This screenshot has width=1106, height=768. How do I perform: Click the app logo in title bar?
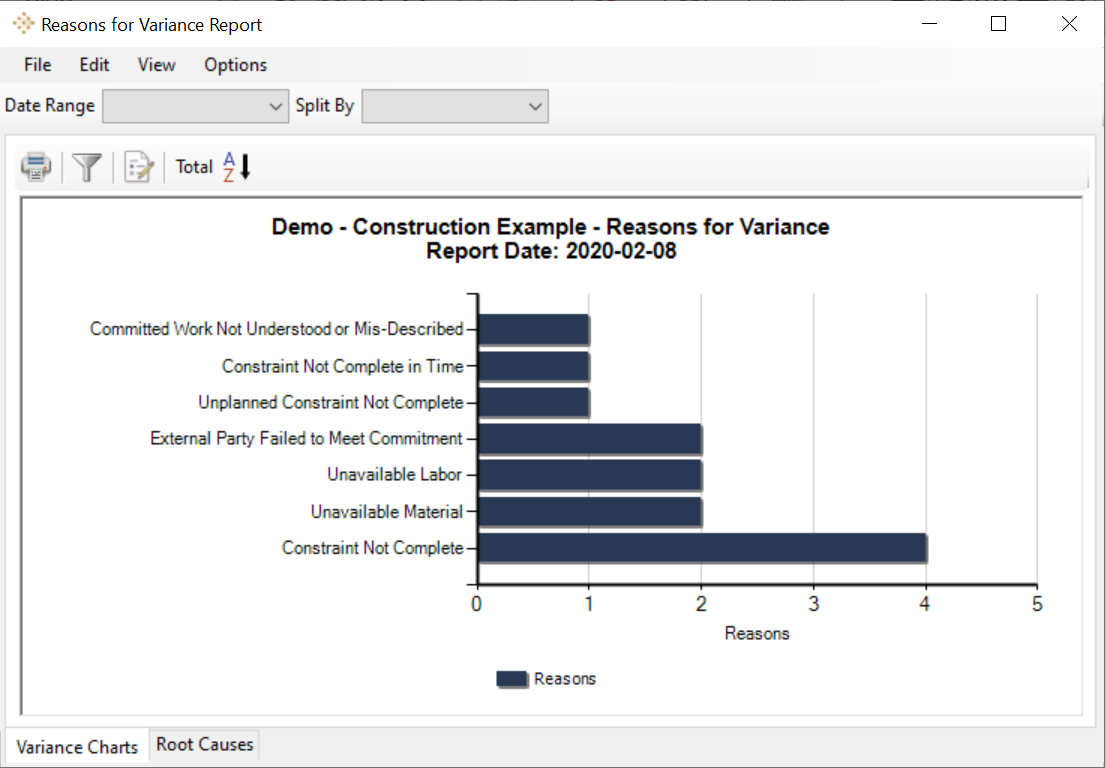23,24
